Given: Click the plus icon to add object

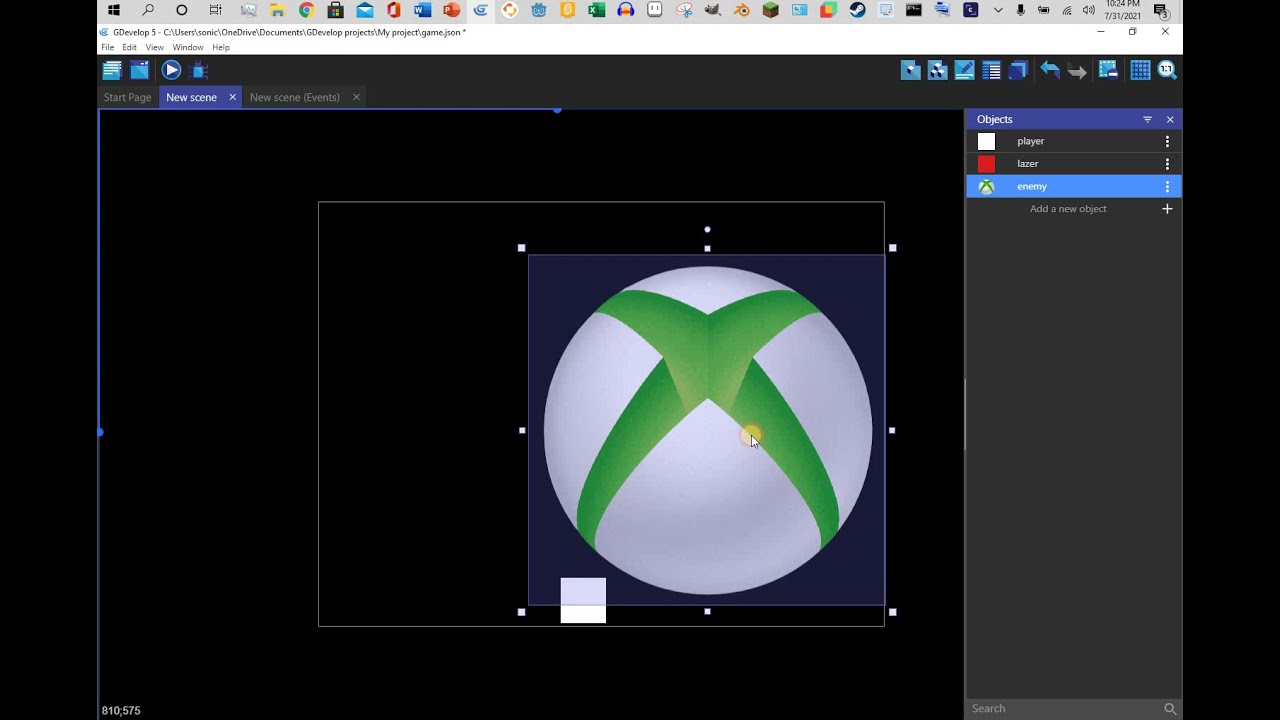Looking at the screenshot, I should 1167,209.
